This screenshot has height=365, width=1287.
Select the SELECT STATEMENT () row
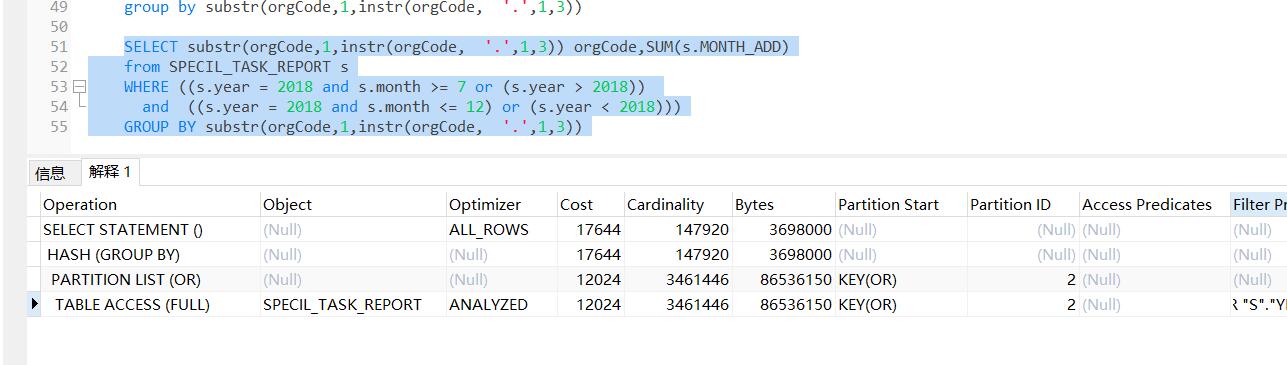point(658,229)
